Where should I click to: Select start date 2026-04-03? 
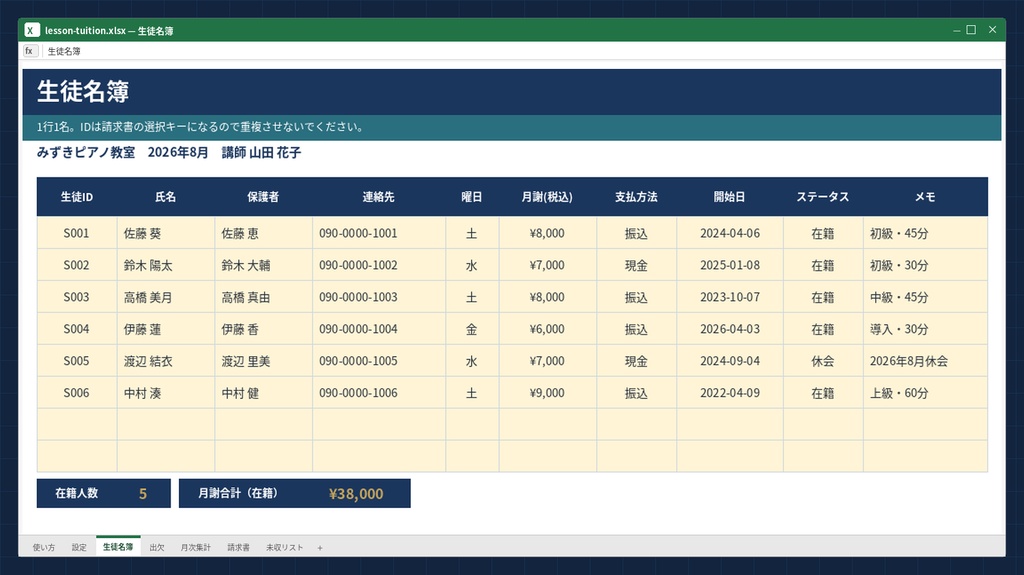pyautogui.click(x=729, y=329)
